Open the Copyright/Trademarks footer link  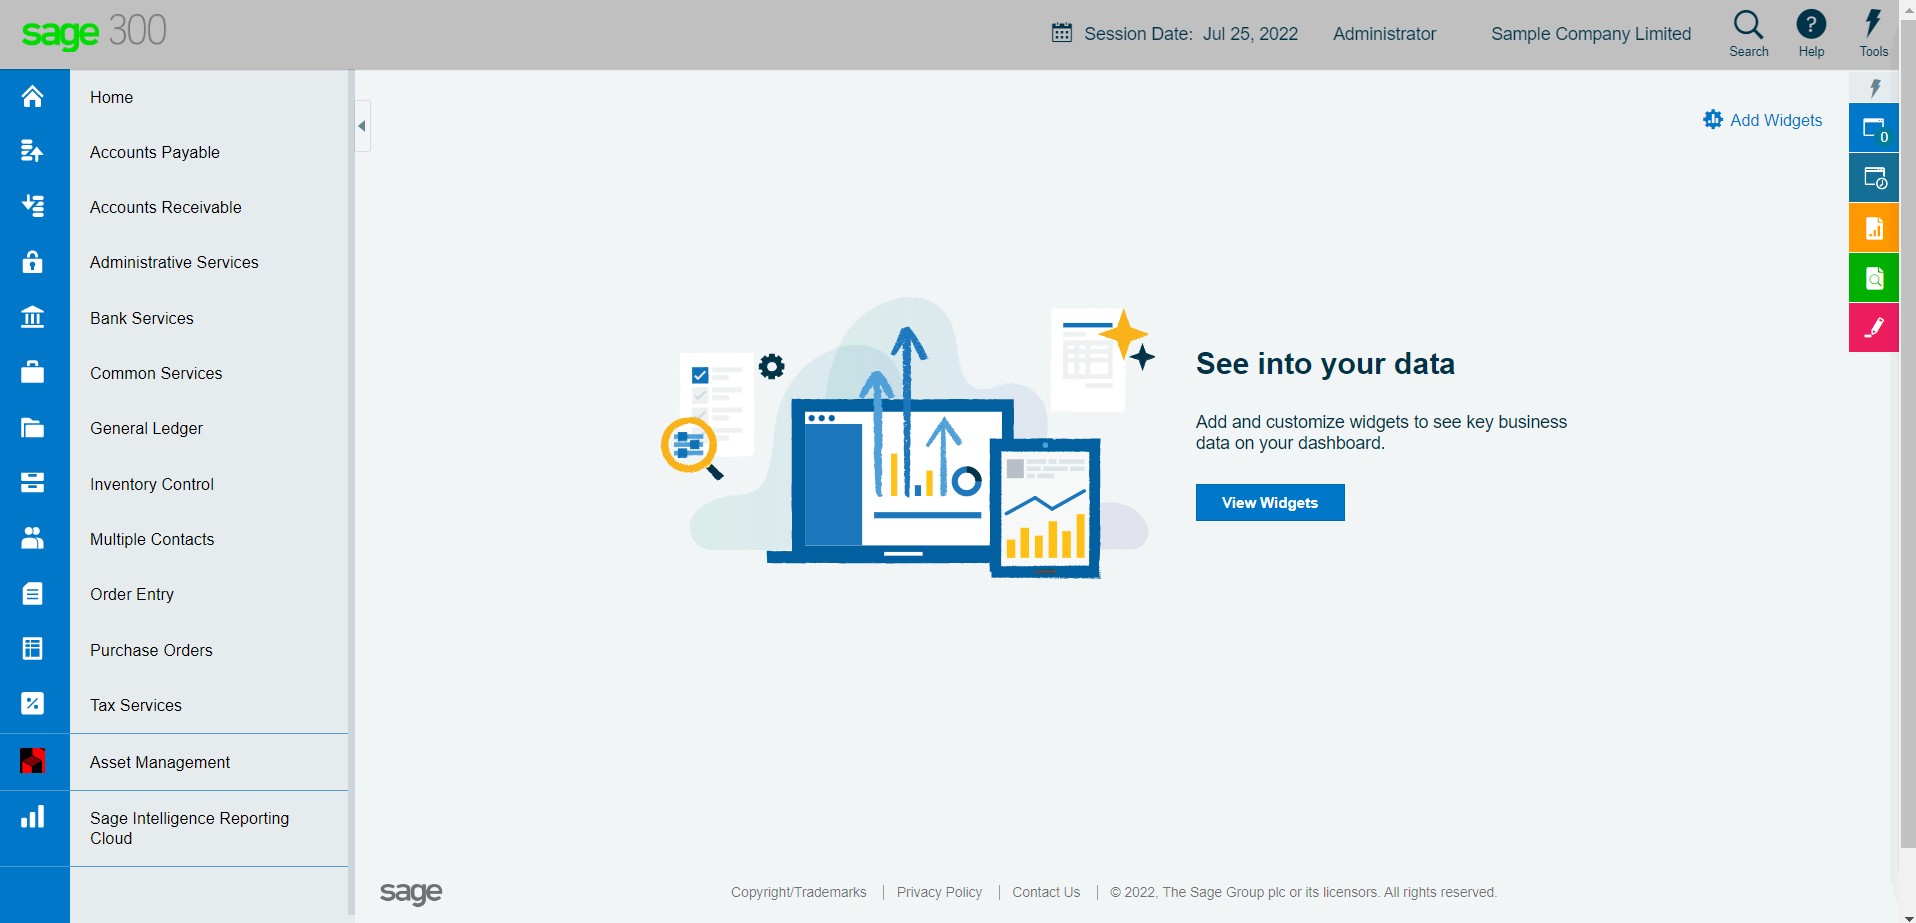pos(798,892)
